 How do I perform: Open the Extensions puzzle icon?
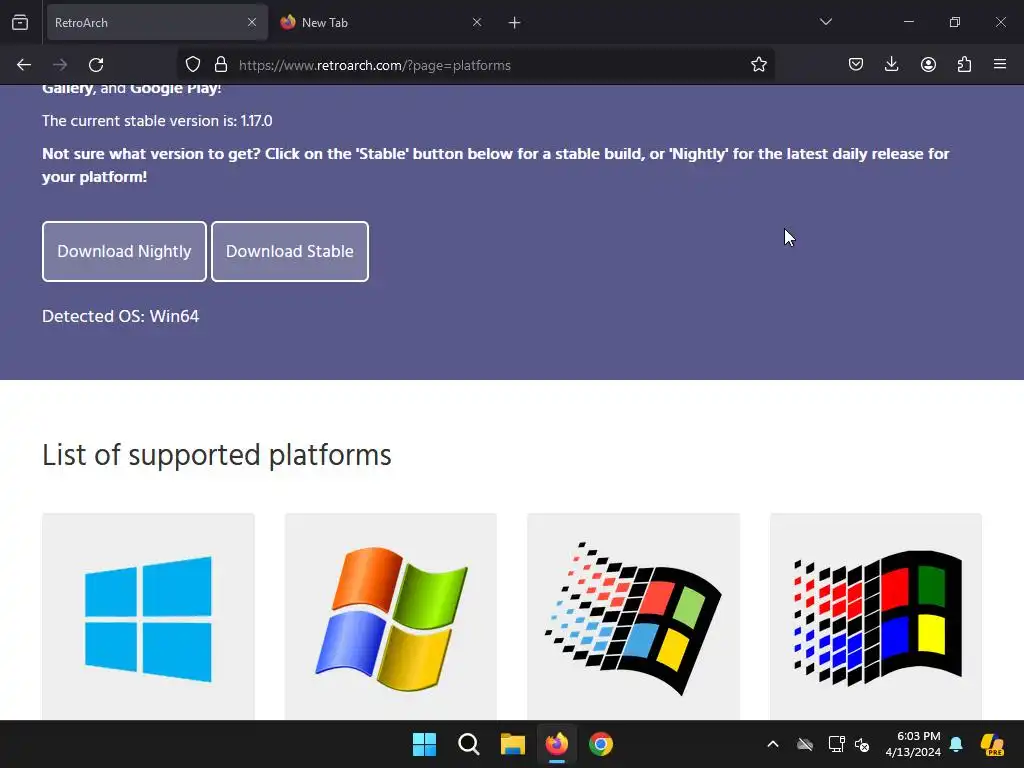[x=964, y=64]
